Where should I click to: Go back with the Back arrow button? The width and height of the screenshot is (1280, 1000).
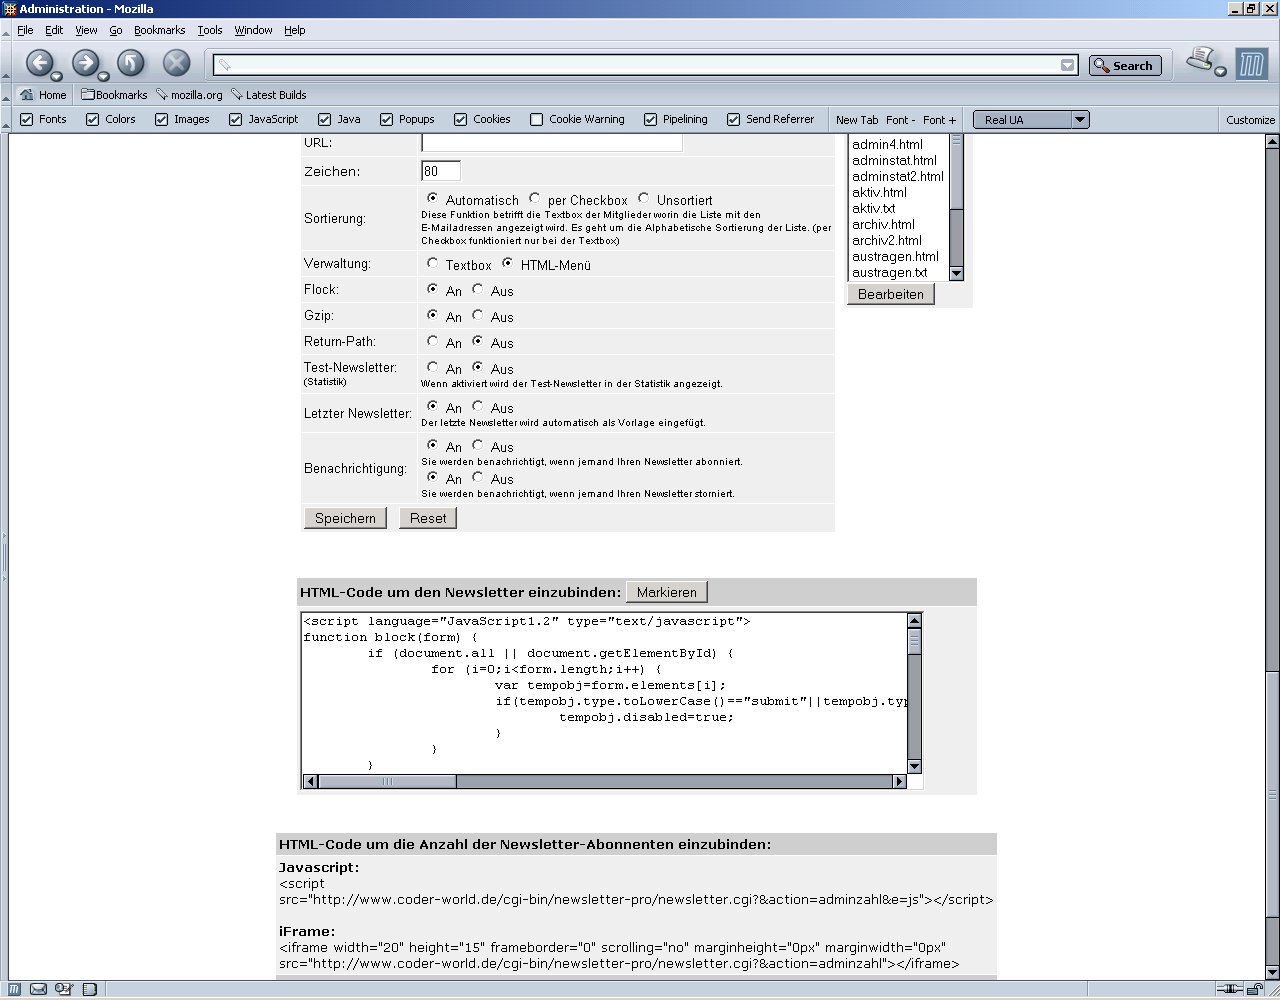(x=39, y=63)
